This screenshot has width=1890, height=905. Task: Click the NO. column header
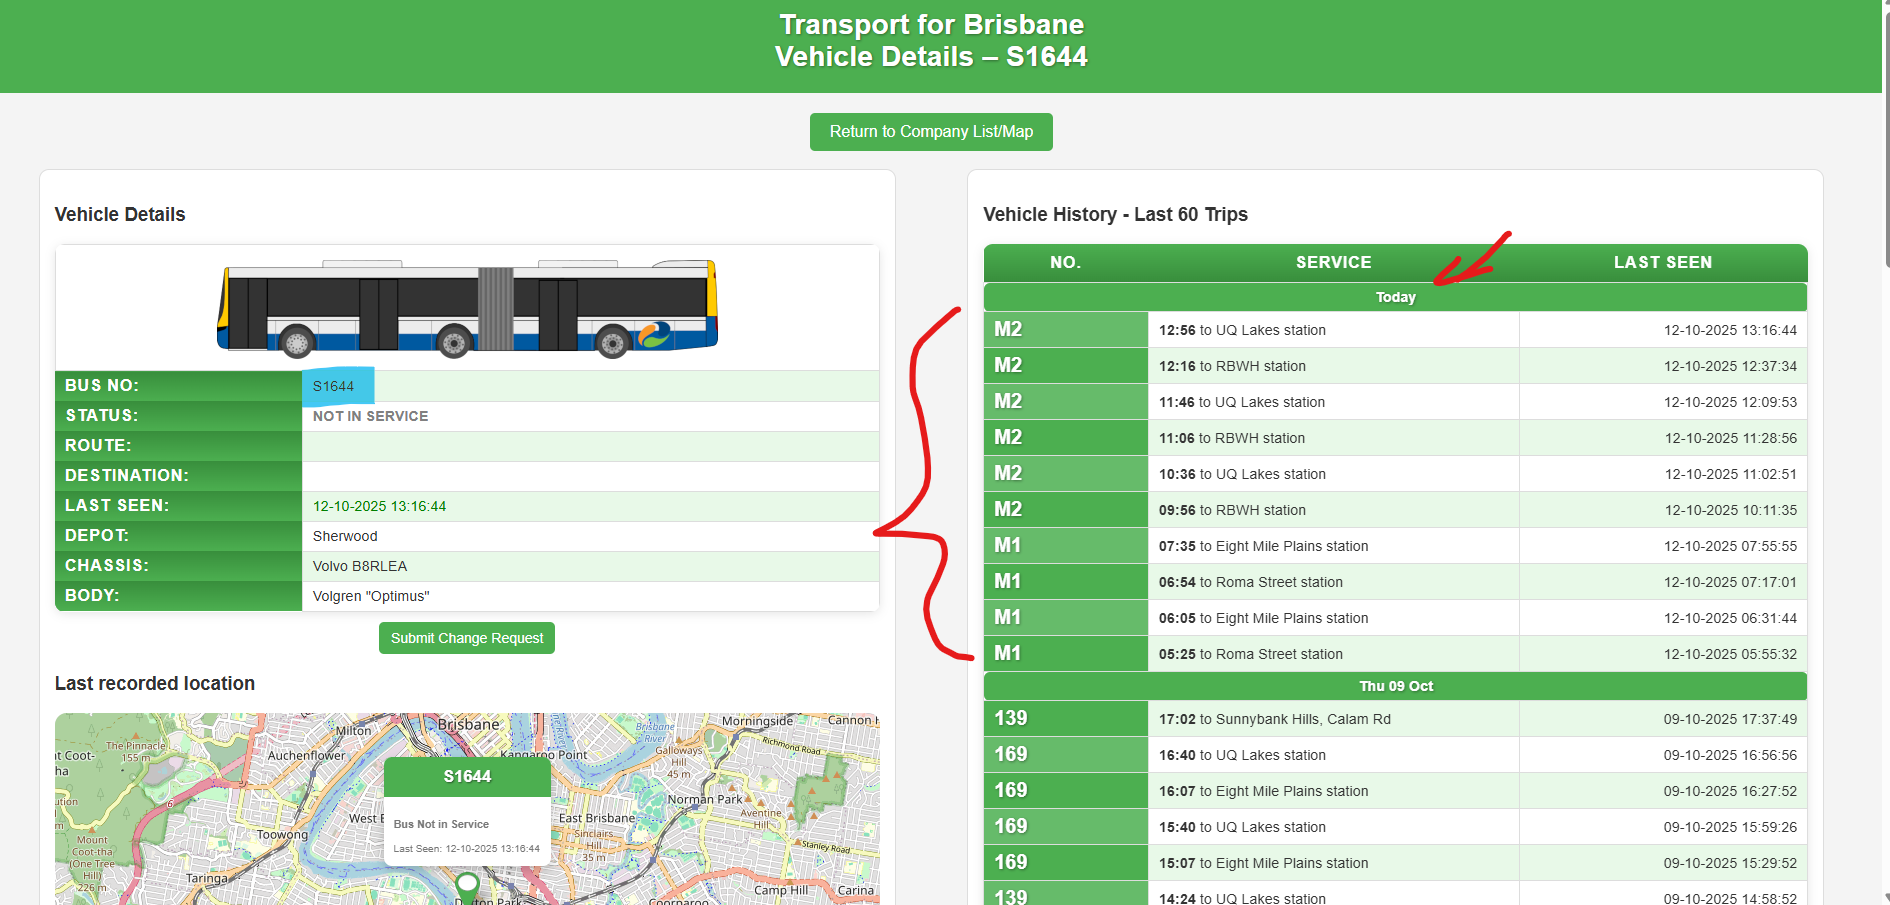(x=1065, y=263)
